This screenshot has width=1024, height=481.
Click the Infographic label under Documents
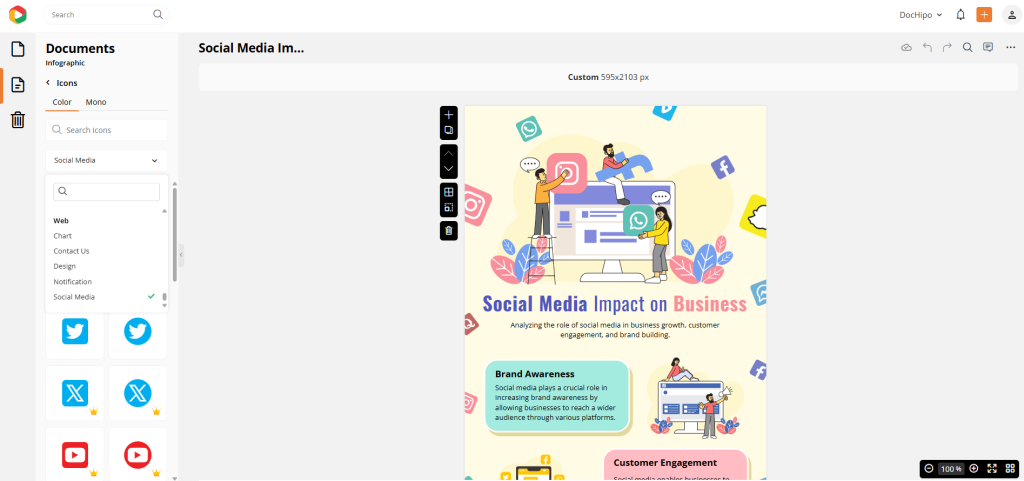click(65, 63)
